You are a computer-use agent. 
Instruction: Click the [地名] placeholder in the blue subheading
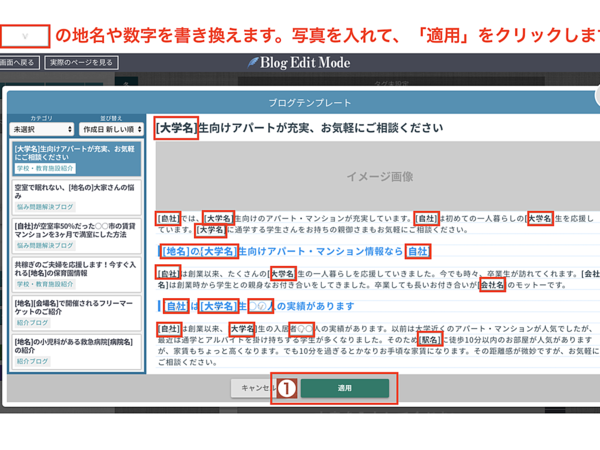point(176,251)
